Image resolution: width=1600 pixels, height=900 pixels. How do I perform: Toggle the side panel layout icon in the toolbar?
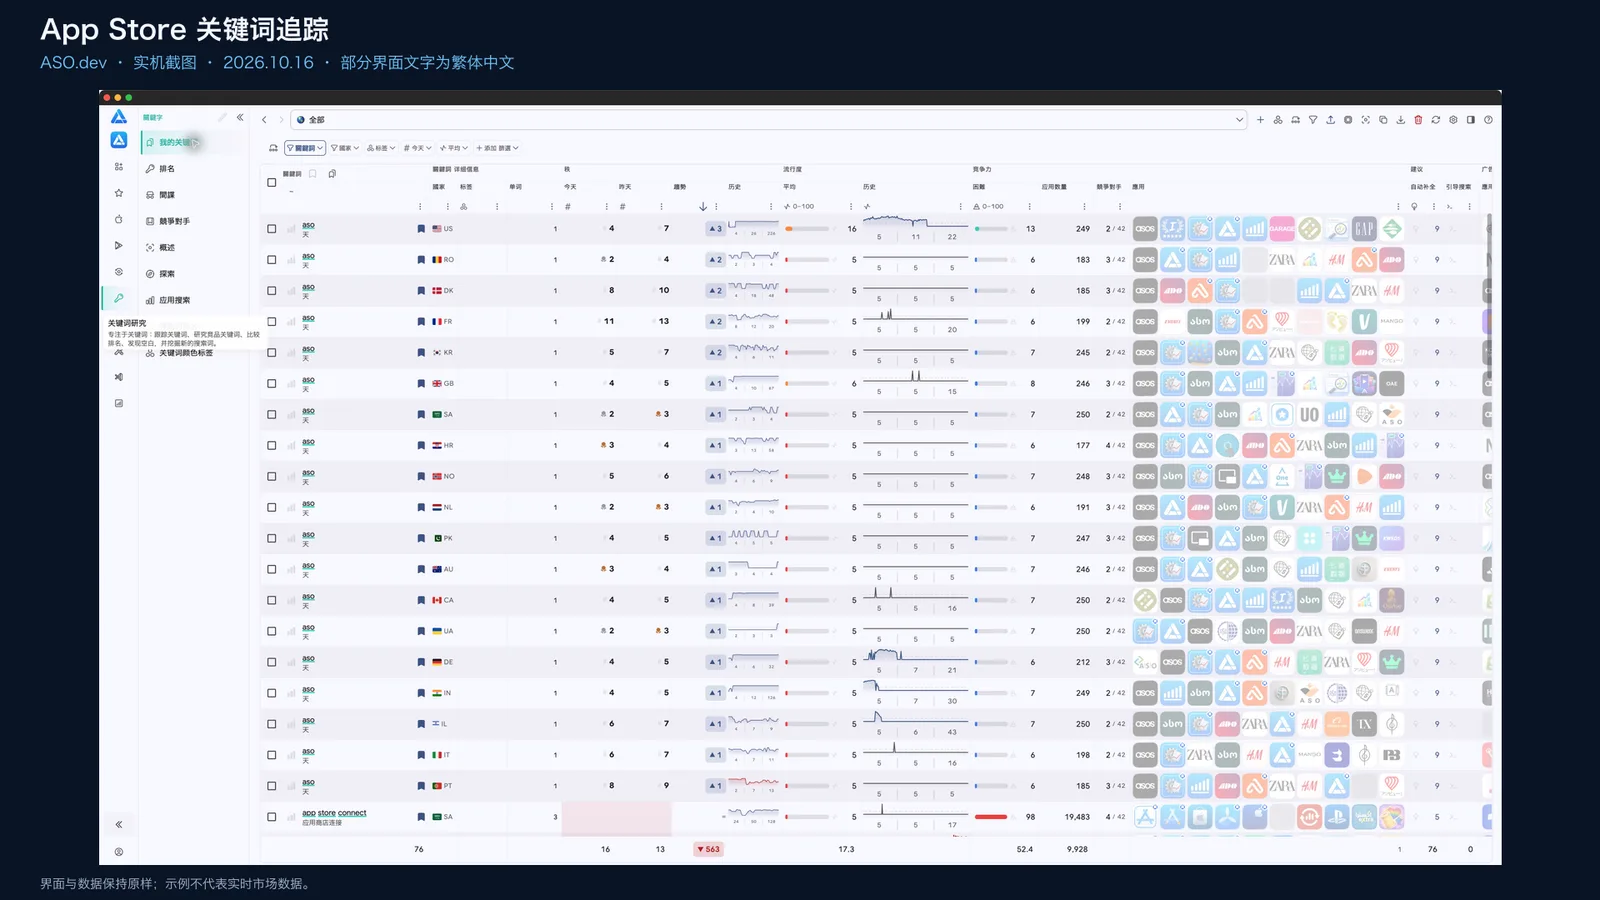(1470, 119)
